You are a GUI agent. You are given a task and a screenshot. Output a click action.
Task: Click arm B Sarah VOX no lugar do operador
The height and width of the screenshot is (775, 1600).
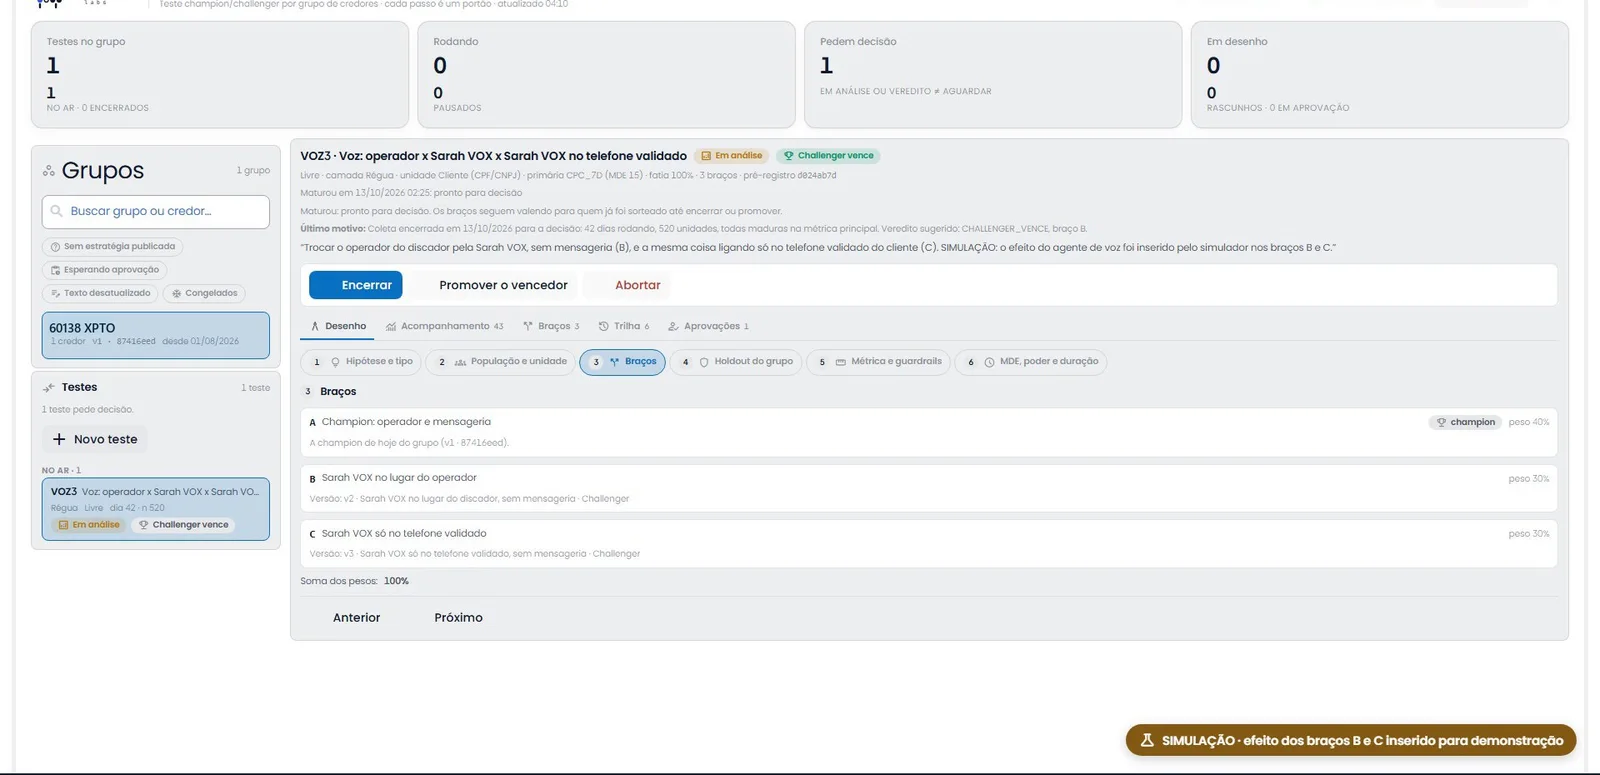929,488
